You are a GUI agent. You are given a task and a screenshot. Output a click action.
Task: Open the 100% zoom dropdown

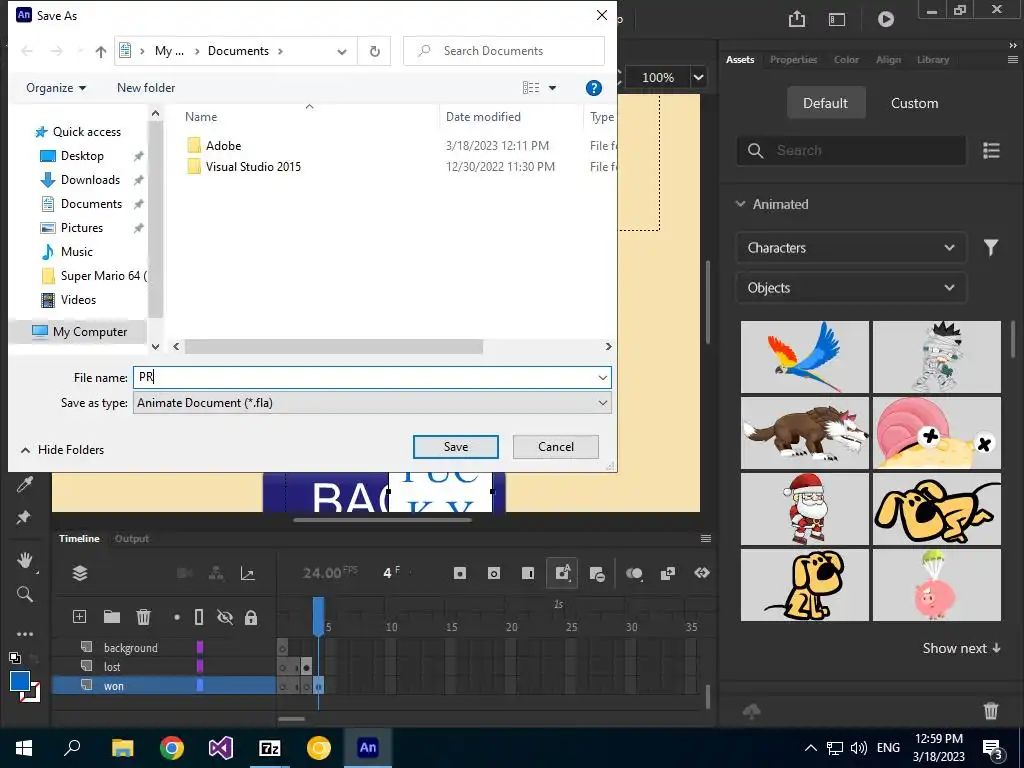pyautogui.click(x=698, y=77)
